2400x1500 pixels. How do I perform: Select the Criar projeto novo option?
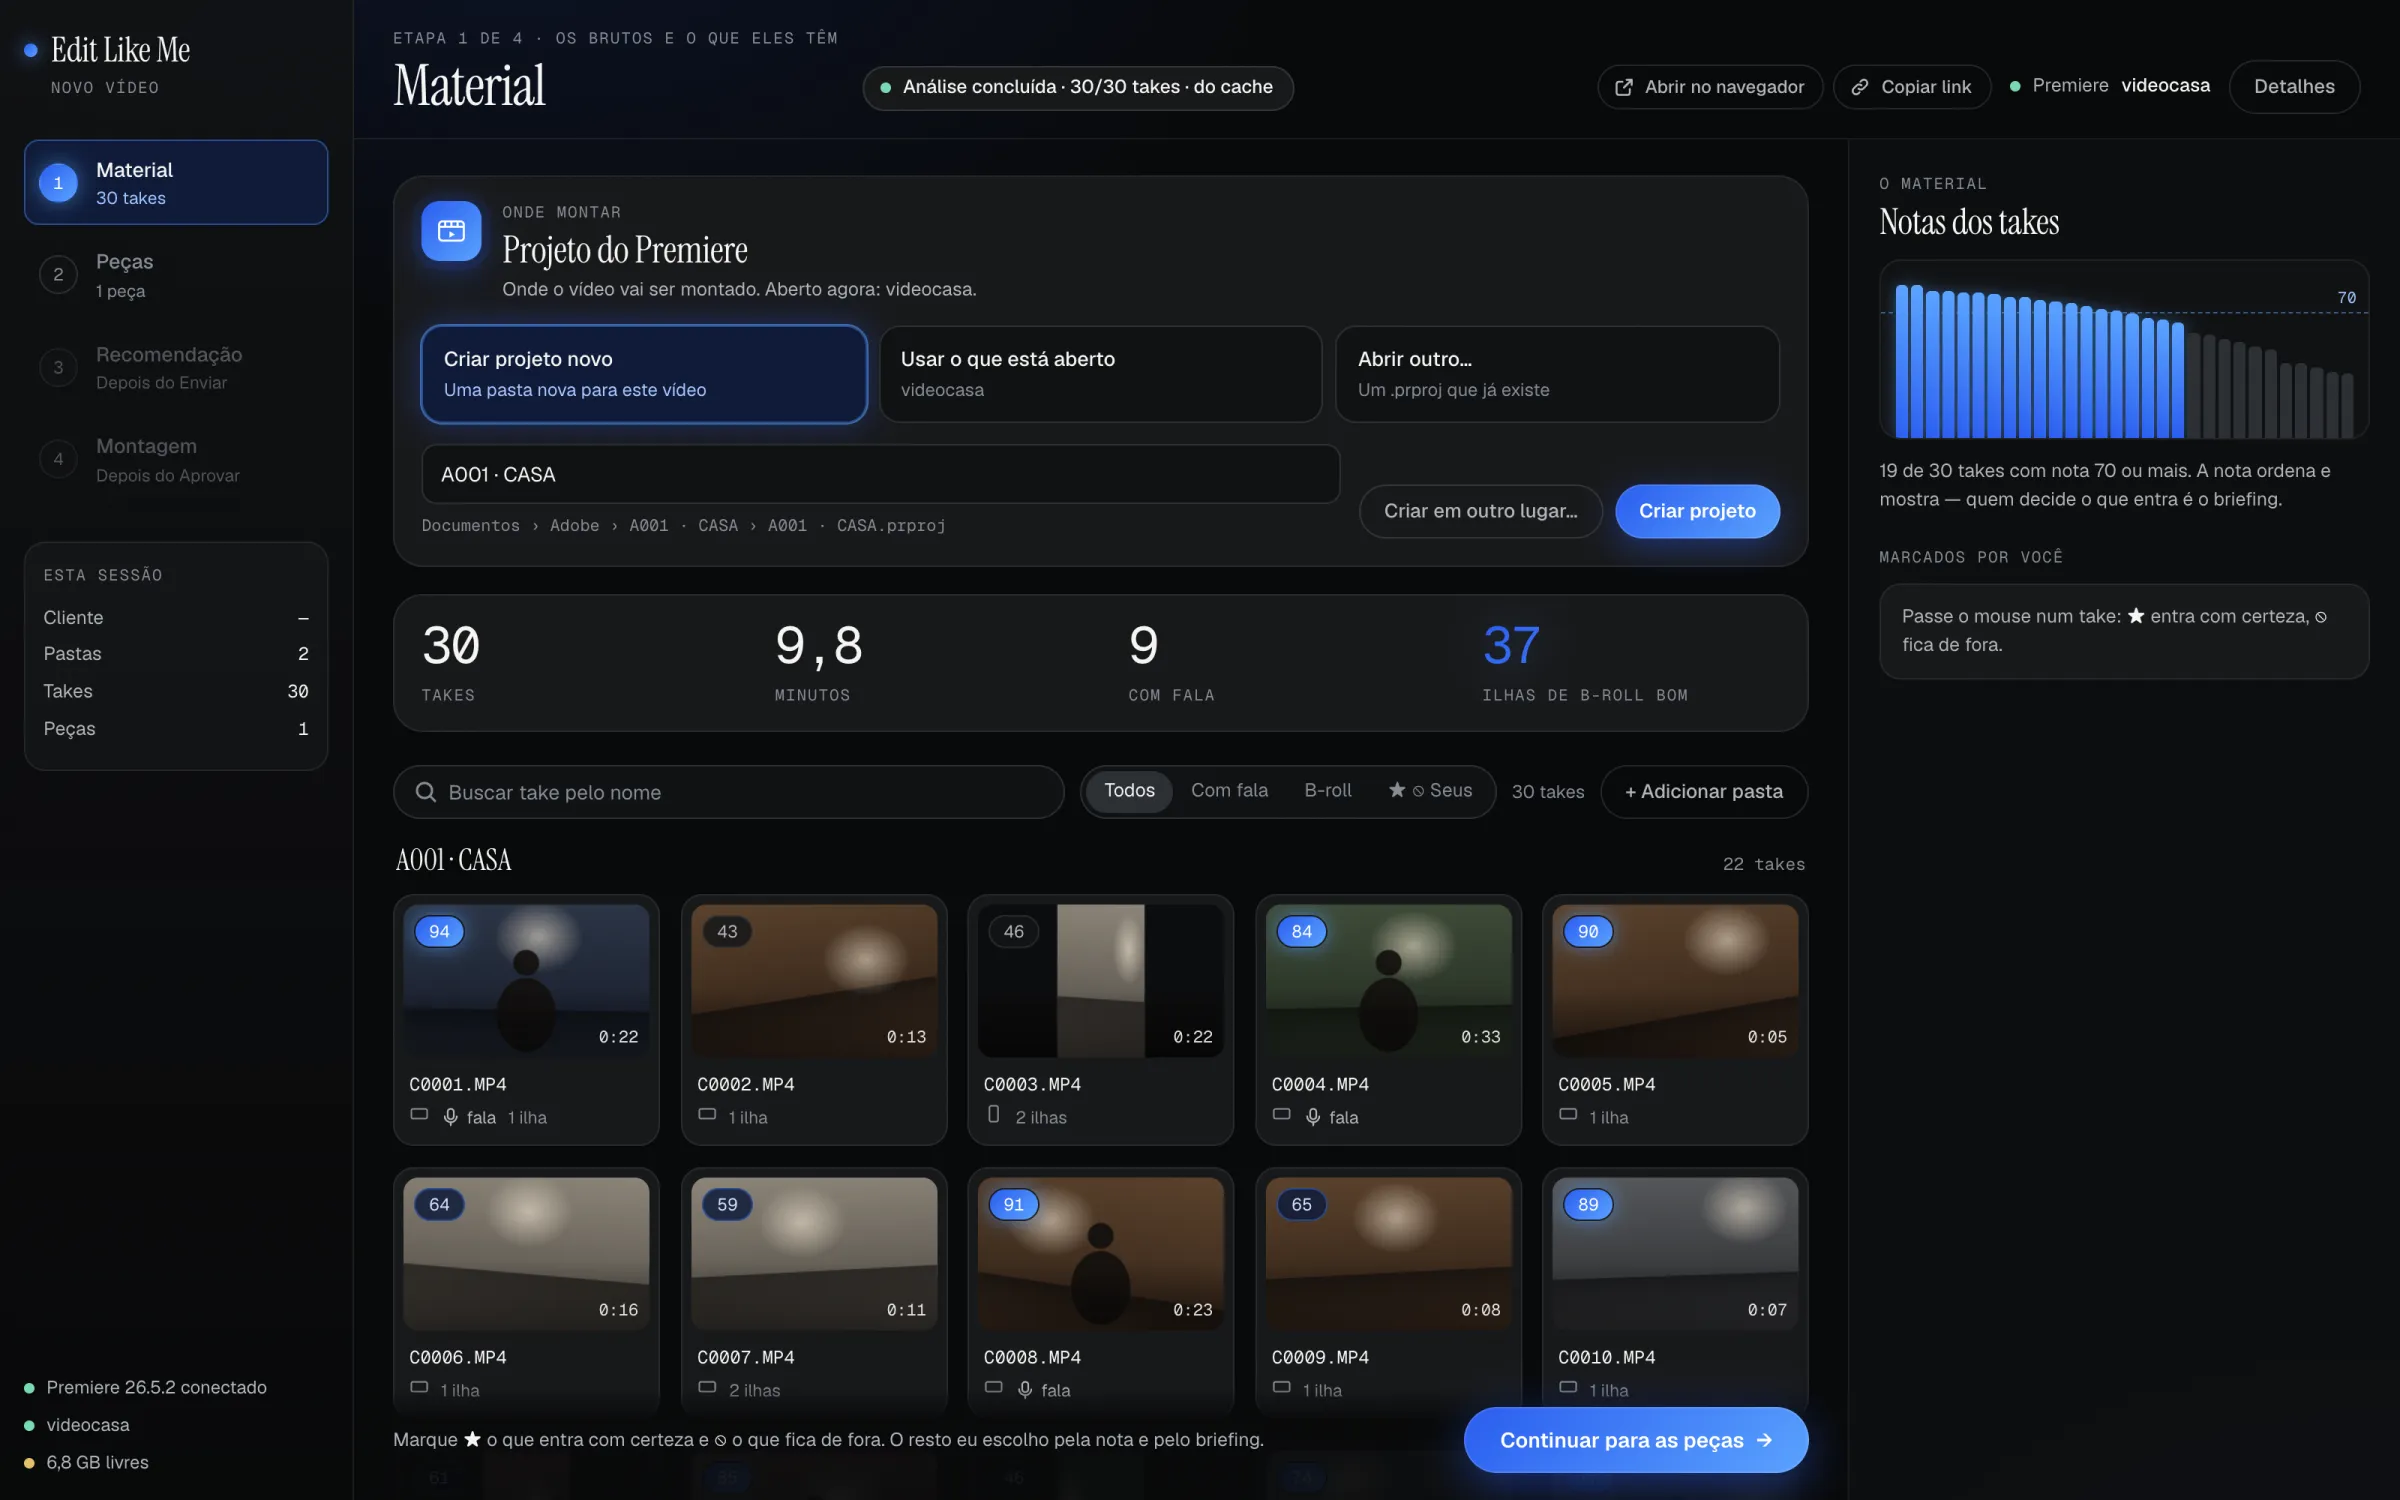point(644,374)
